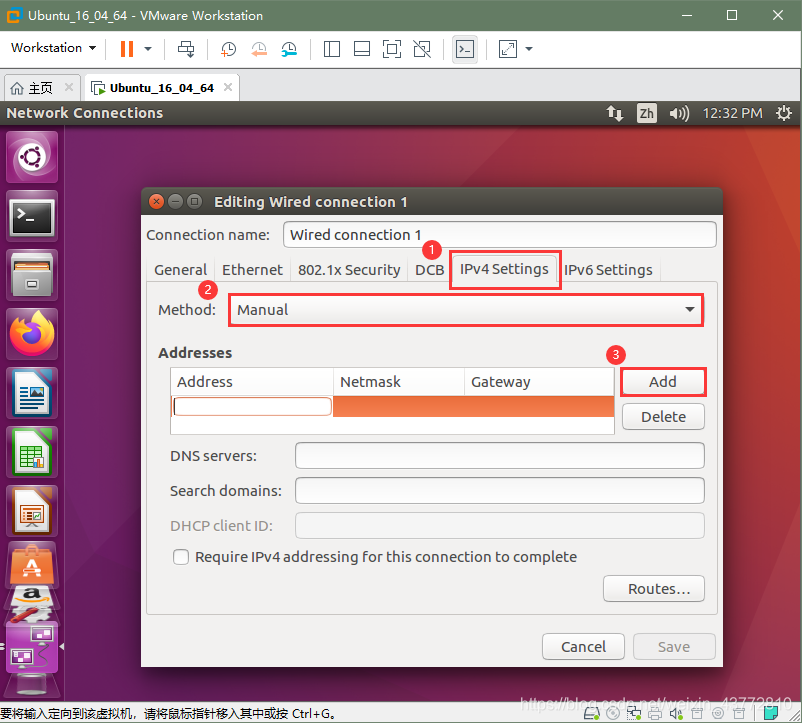Close the Editing Wired connection dialog
Image resolution: width=802 pixels, height=723 pixels.
tap(157, 201)
